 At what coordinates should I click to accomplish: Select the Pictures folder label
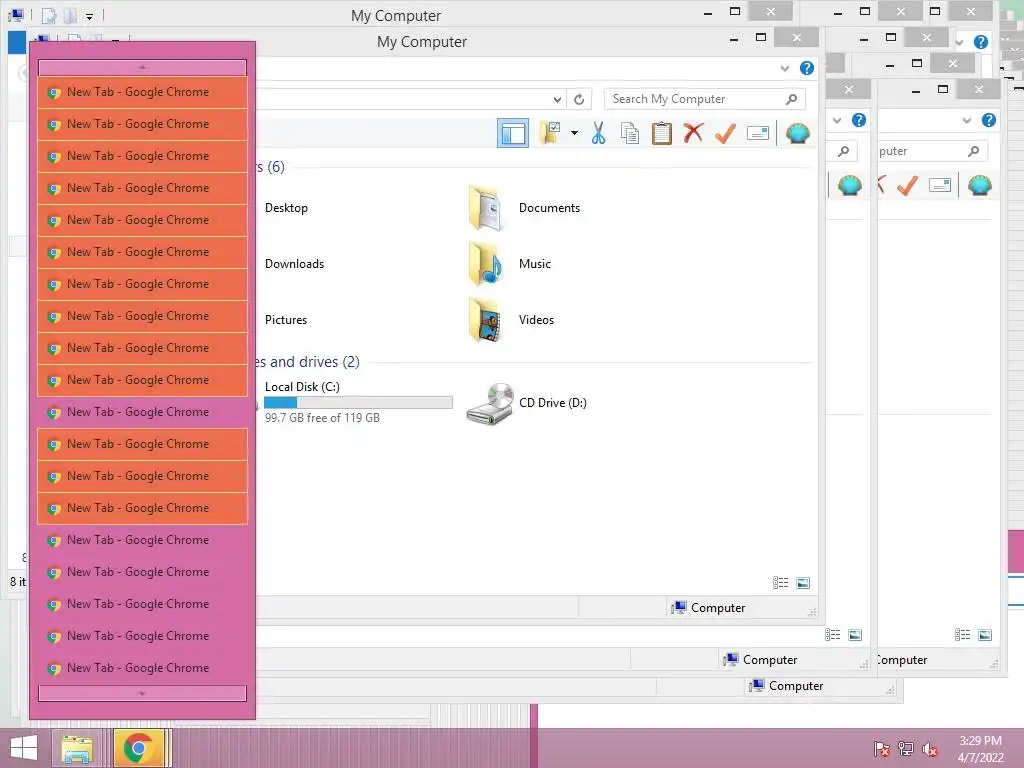(286, 320)
